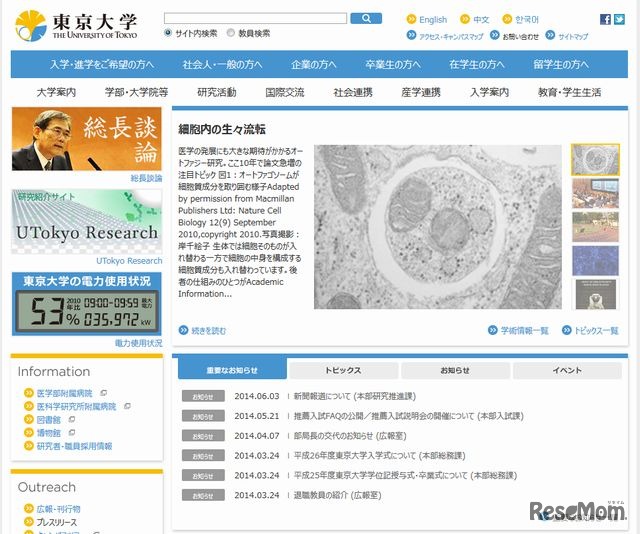Open 入学・進学をご希望の方へ menu
The width and height of the screenshot is (640, 534).
coord(102,65)
